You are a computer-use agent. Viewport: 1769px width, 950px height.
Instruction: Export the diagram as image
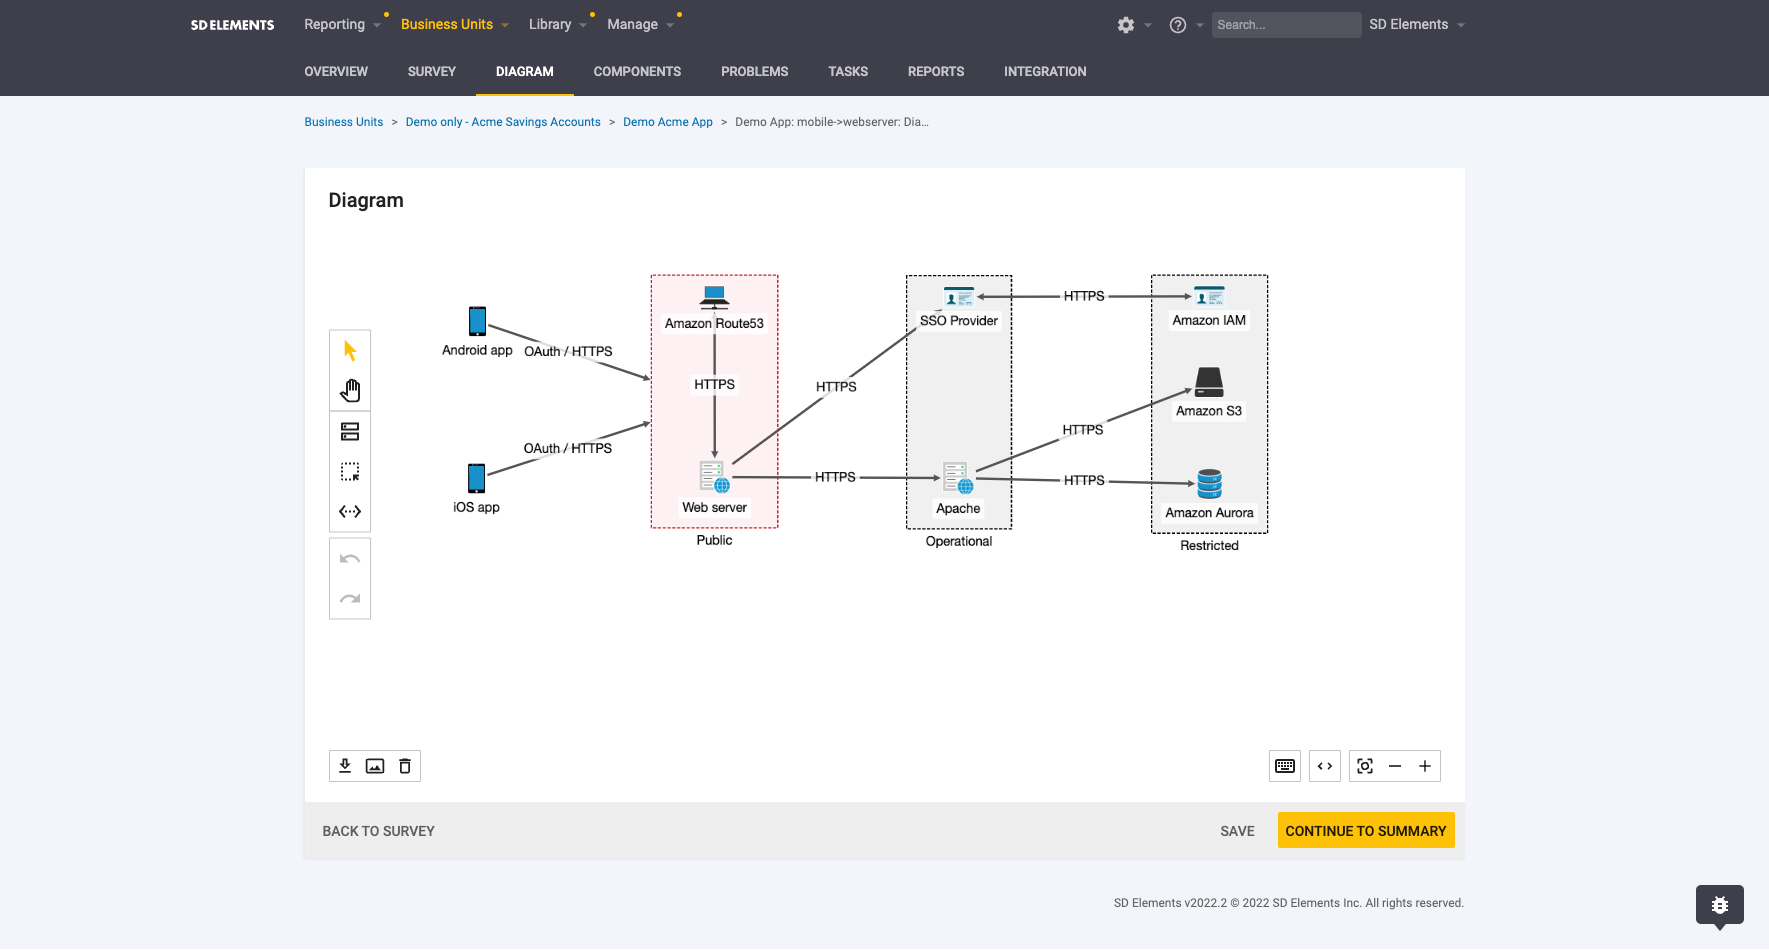[x=375, y=766]
